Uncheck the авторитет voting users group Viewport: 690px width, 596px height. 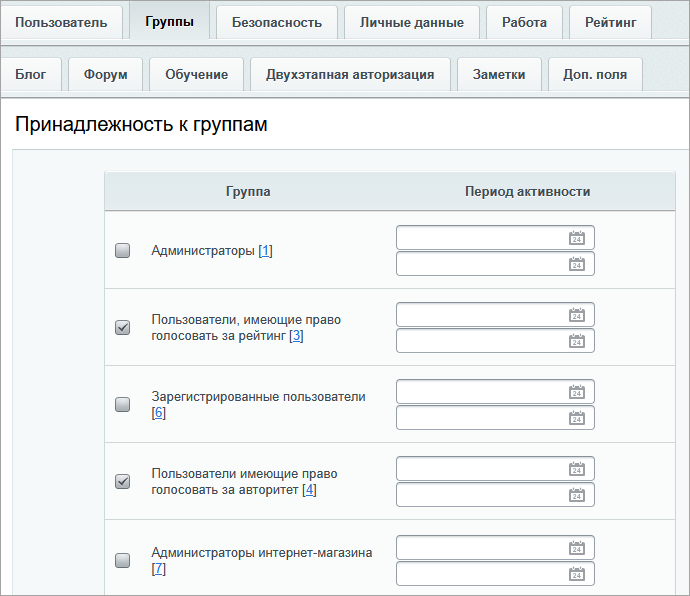pos(123,481)
